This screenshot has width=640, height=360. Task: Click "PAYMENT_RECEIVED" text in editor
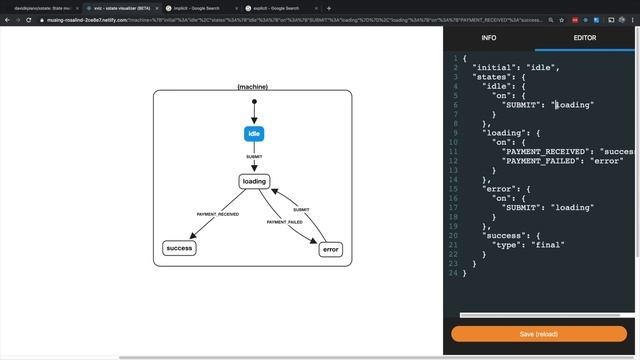[x=545, y=152]
